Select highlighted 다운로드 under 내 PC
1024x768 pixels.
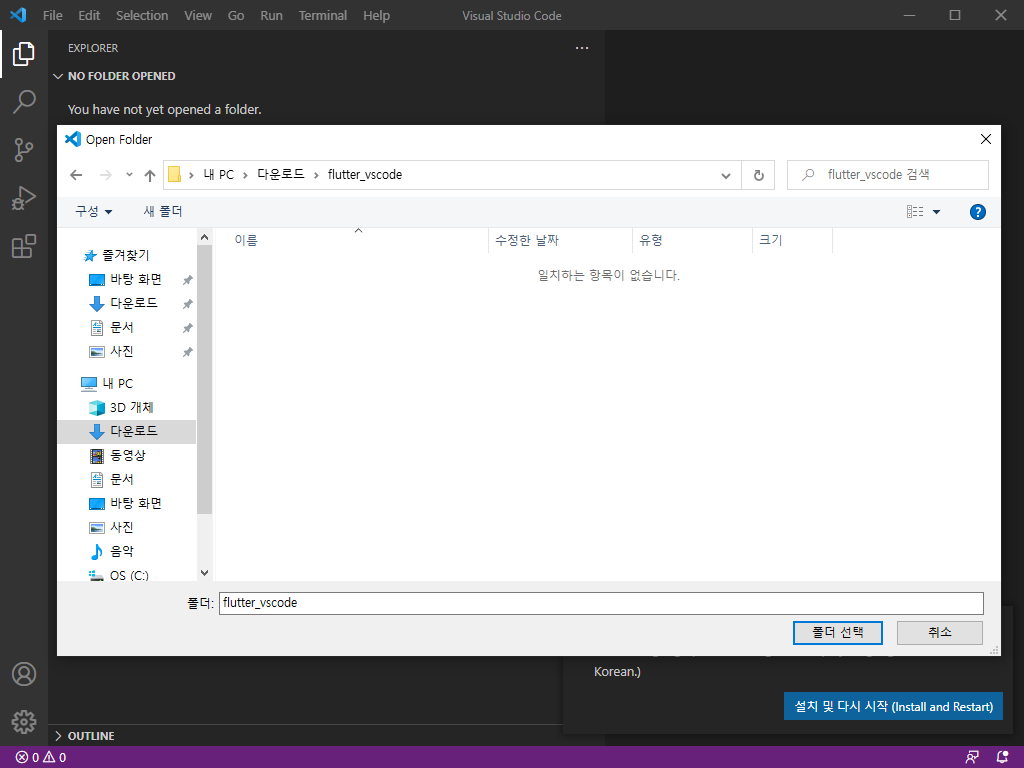click(x=127, y=432)
